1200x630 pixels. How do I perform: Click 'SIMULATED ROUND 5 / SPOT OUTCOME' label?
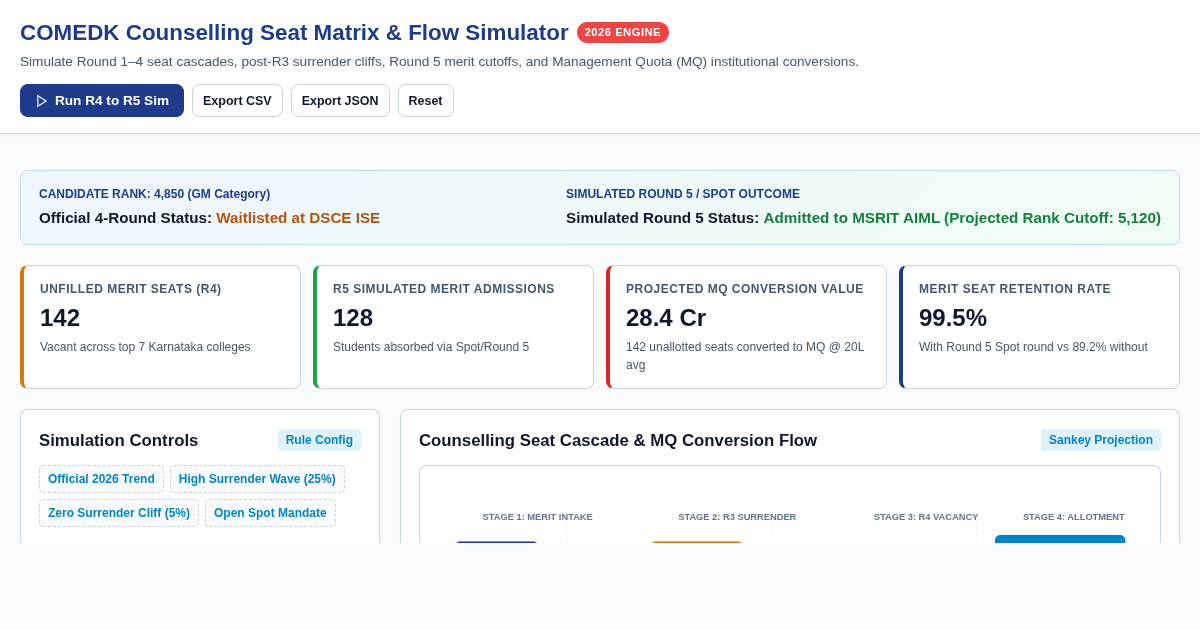(x=683, y=194)
